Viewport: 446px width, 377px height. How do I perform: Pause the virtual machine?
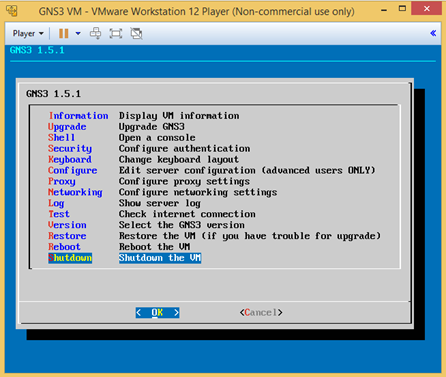63,33
